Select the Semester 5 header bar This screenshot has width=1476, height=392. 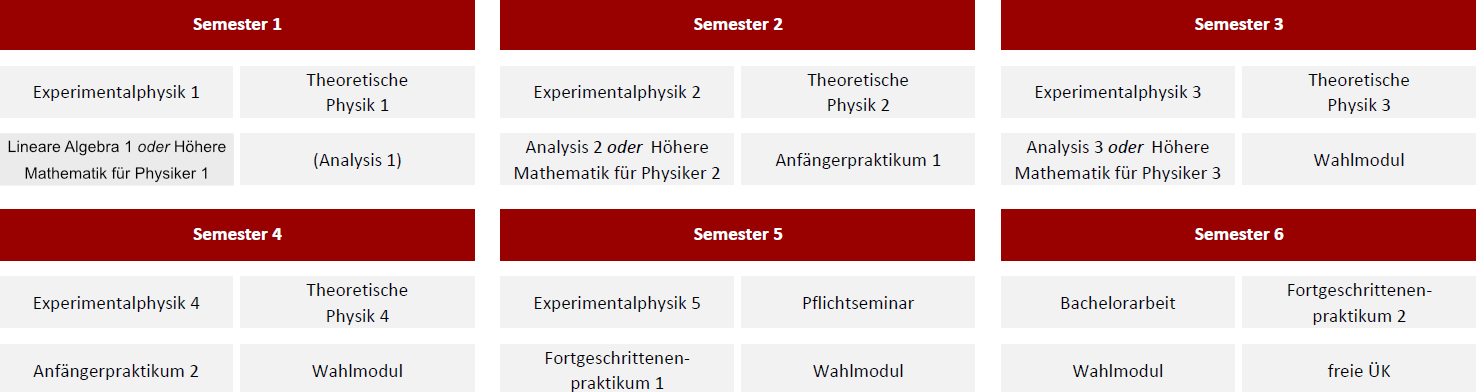point(737,234)
